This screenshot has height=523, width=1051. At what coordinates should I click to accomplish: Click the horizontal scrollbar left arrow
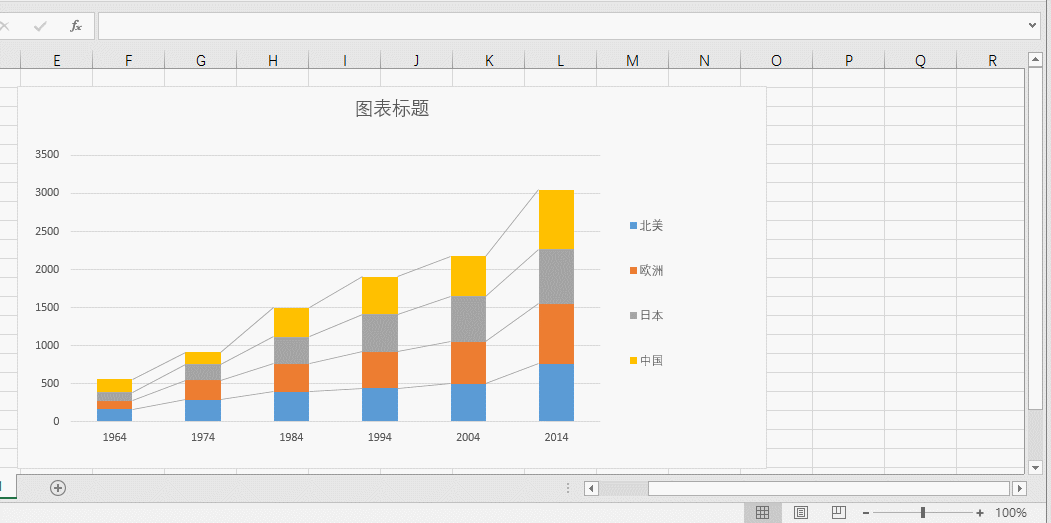tap(591, 488)
